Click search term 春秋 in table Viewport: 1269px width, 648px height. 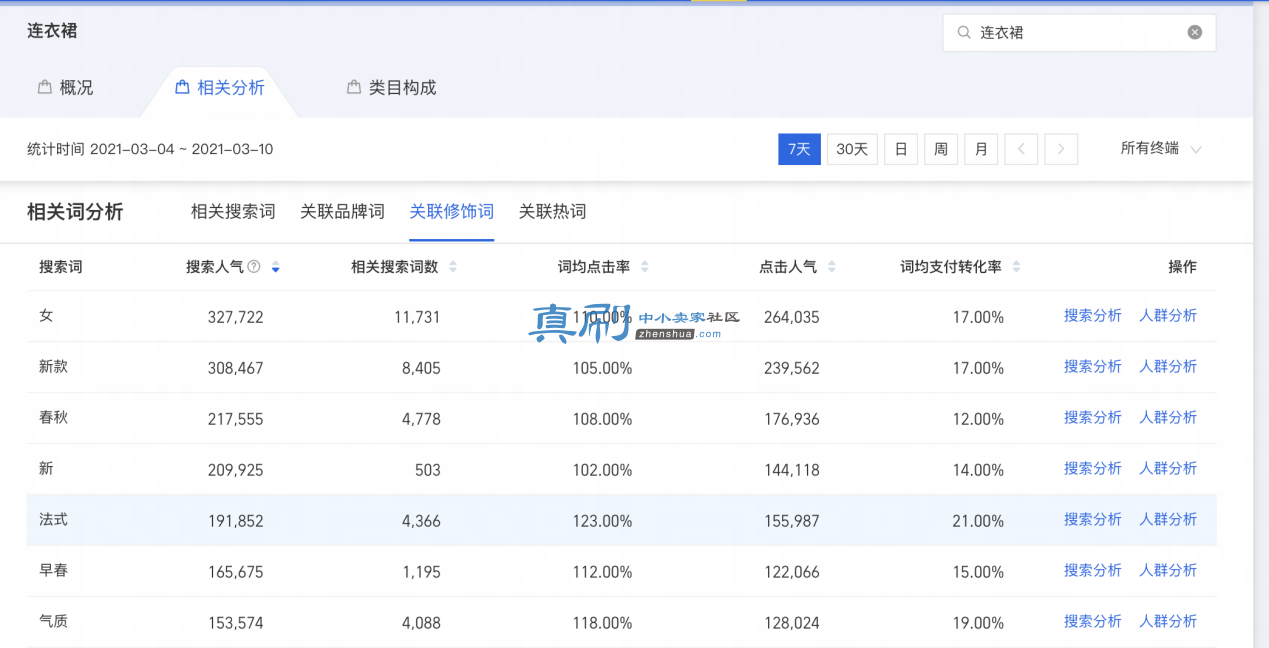click(53, 418)
